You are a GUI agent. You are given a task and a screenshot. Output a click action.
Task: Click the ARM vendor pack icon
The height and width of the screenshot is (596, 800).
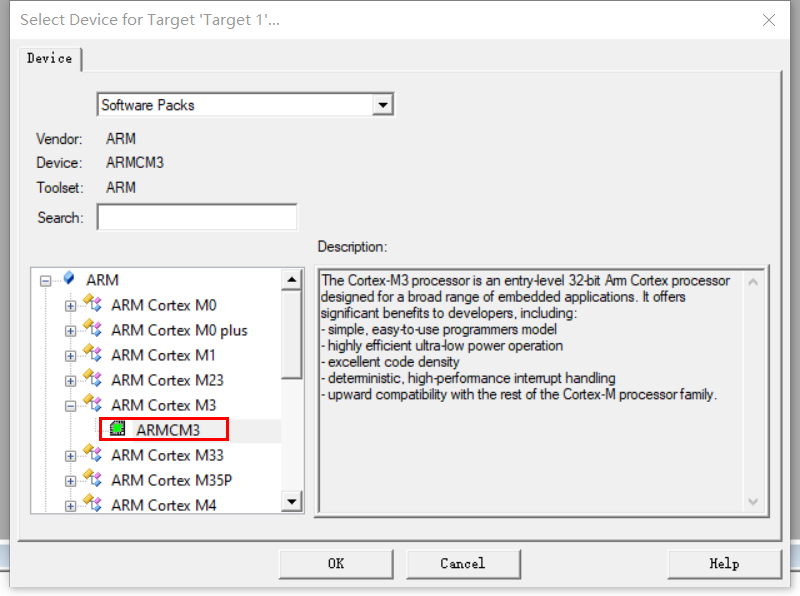69,279
